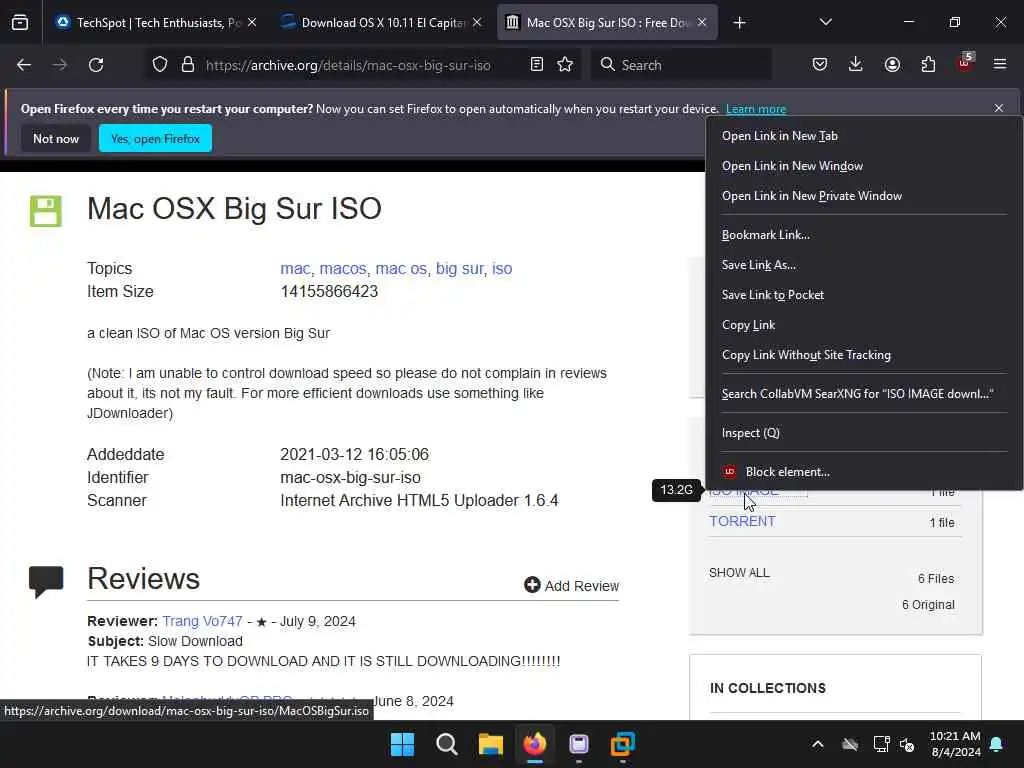Search CollabVM SearXNG for selected text

tap(857, 394)
